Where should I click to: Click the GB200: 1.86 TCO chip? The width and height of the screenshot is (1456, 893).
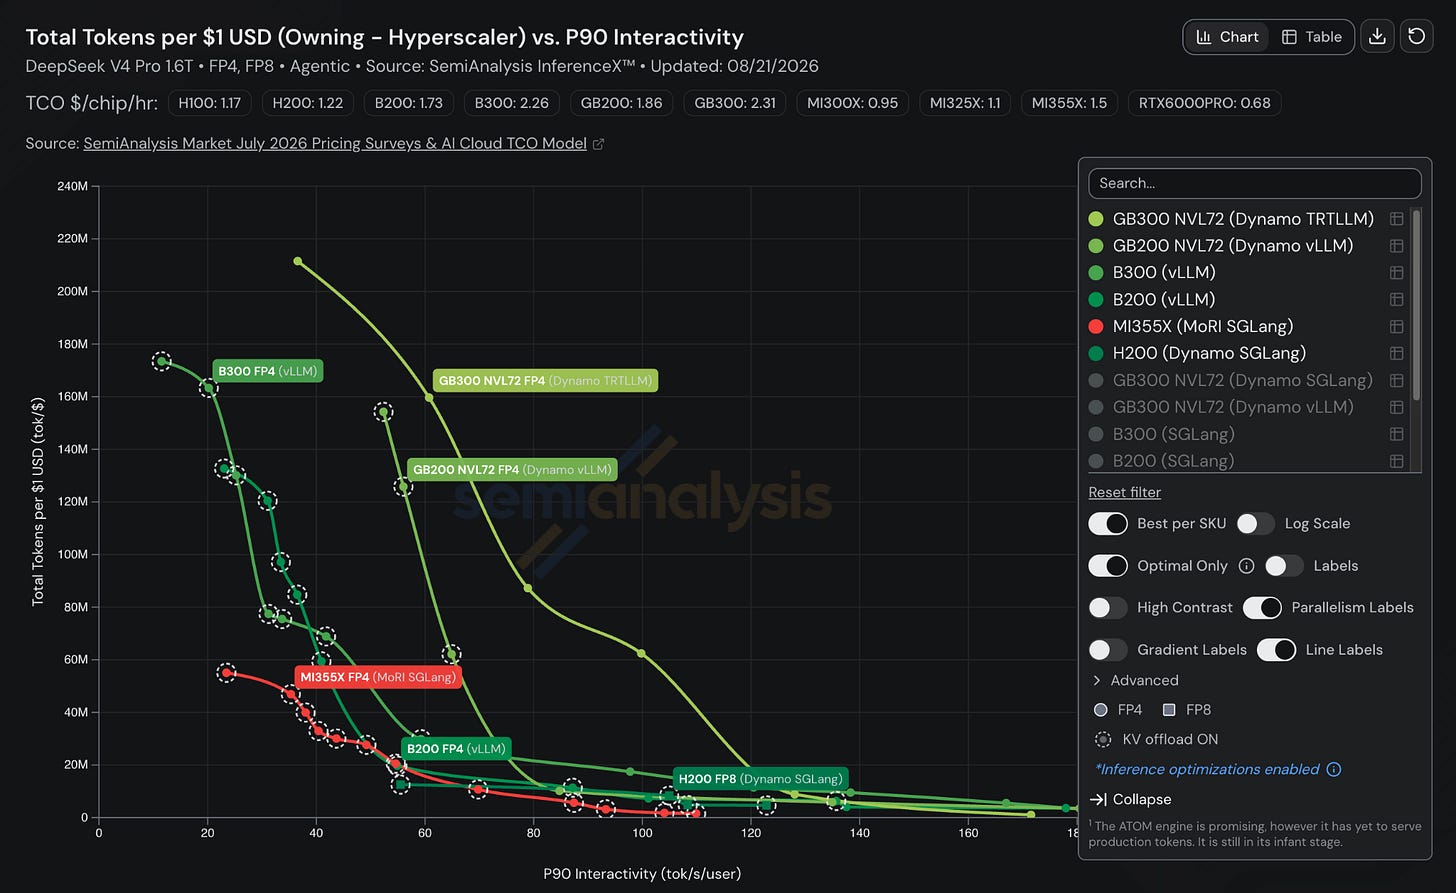622,103
